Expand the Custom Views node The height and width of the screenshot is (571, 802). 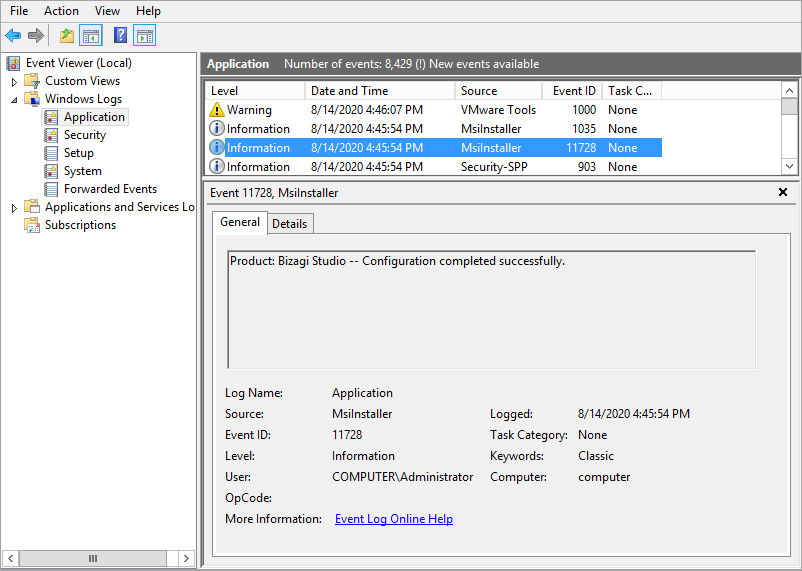(x=14, y=81)
